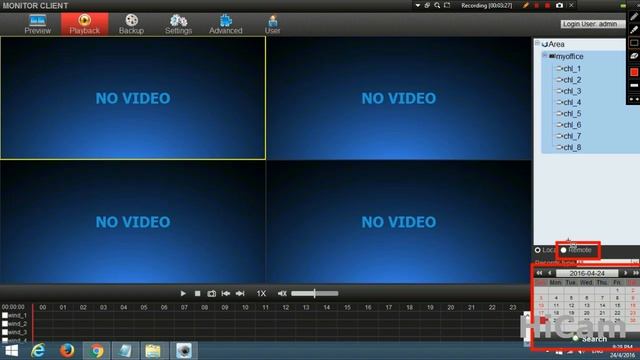Collapse the myoffice tree node
Screen dimensions: 640x360
[x=544, y=55]
